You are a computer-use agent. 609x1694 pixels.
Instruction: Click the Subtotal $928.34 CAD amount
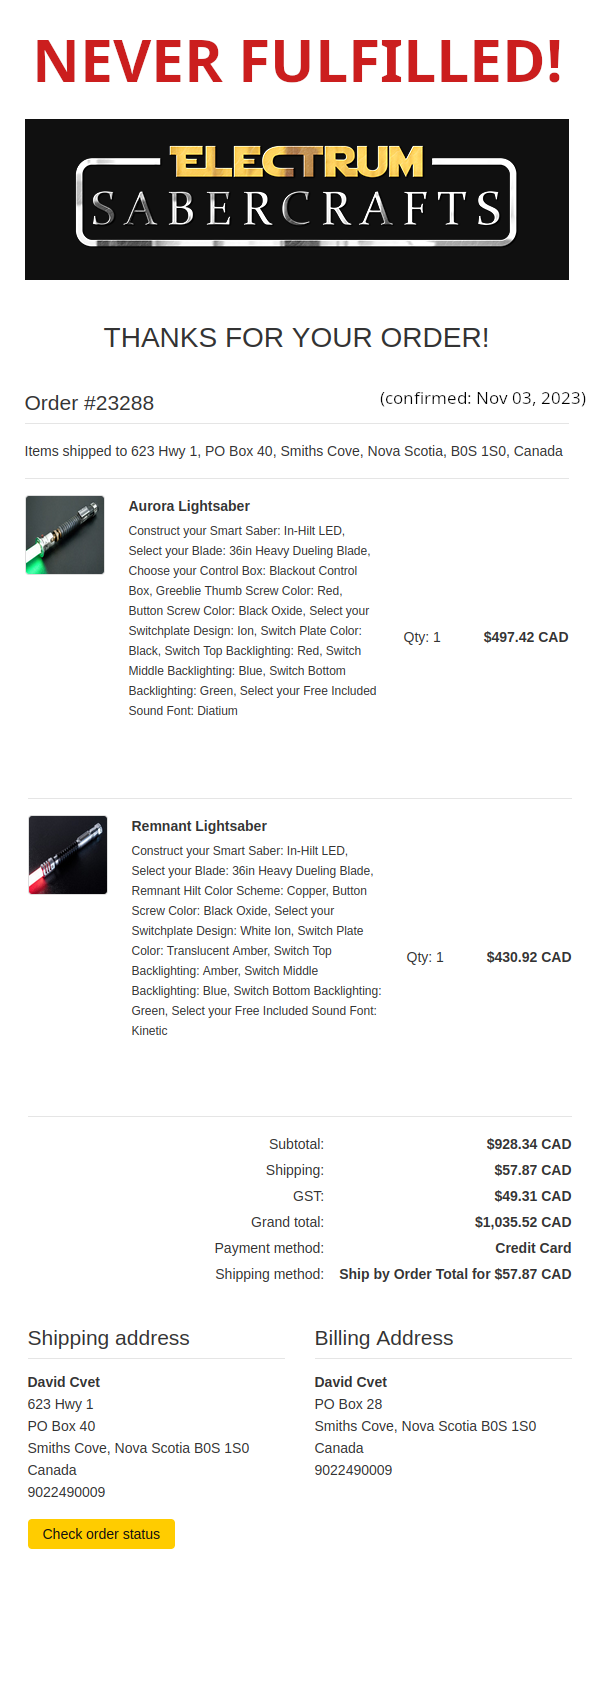528,1144
